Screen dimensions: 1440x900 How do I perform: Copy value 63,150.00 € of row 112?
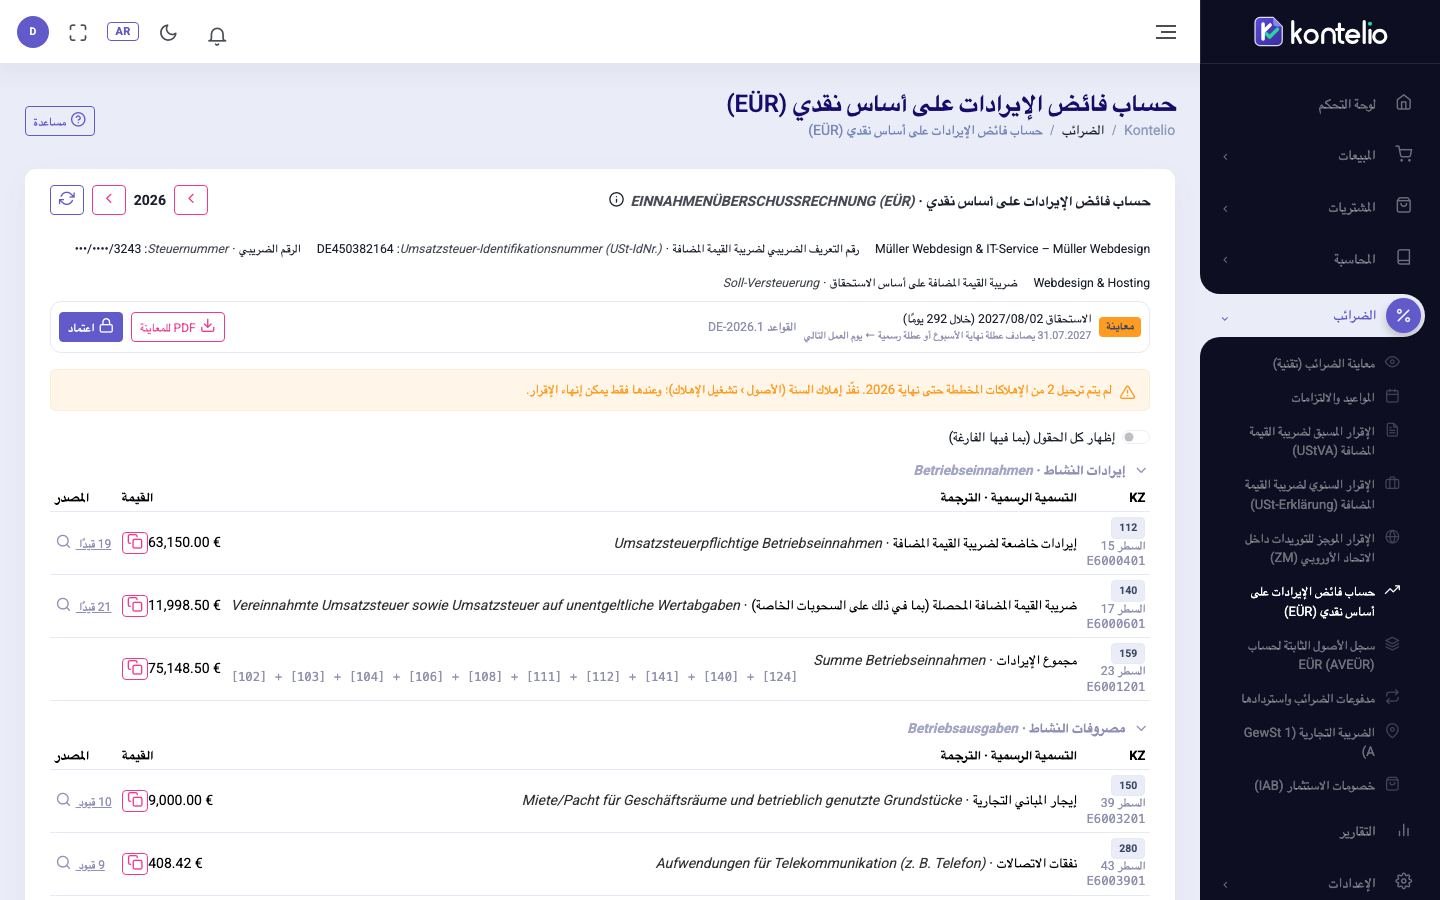click(134, 542)
